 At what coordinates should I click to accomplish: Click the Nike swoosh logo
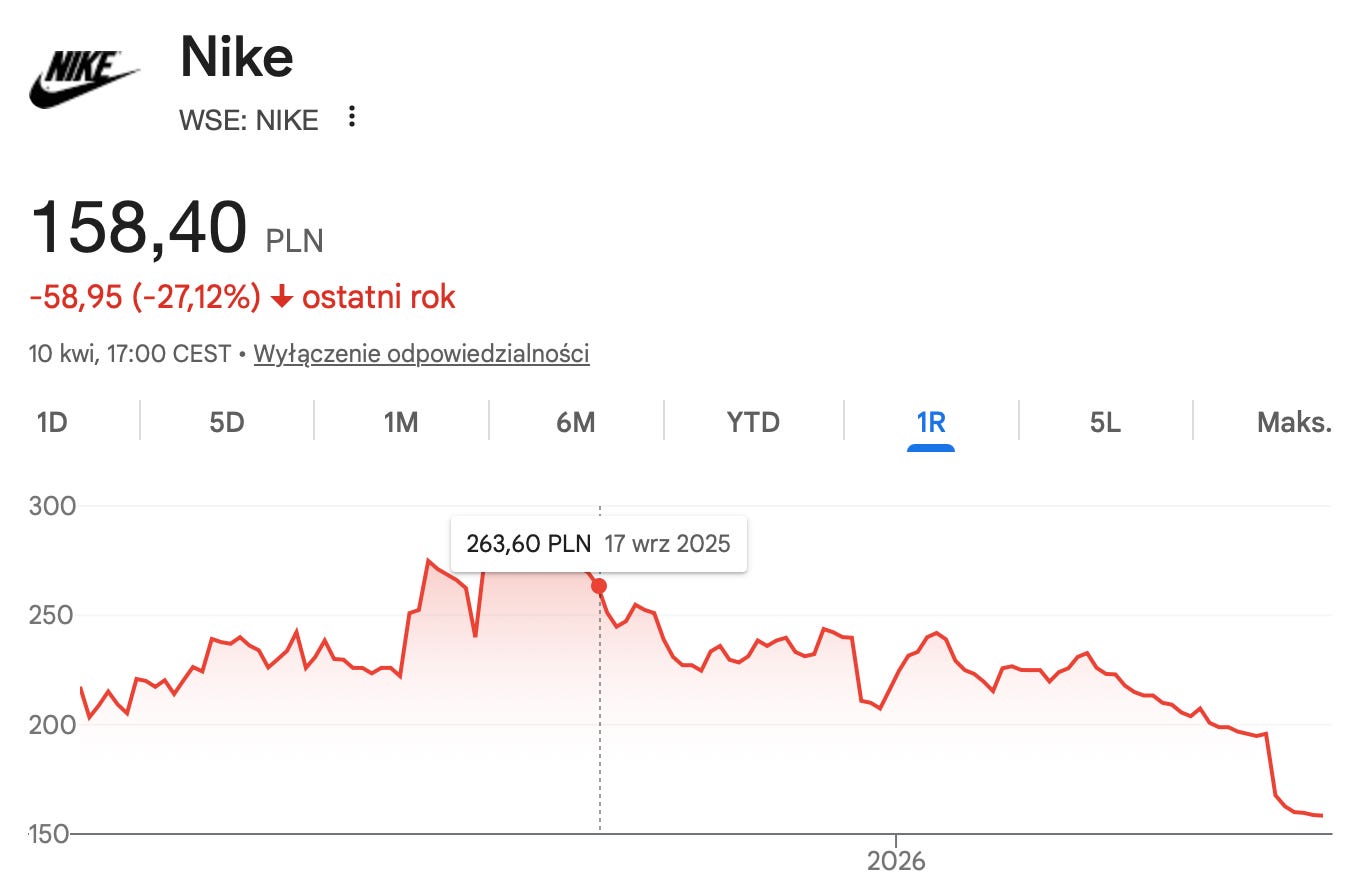84,79
